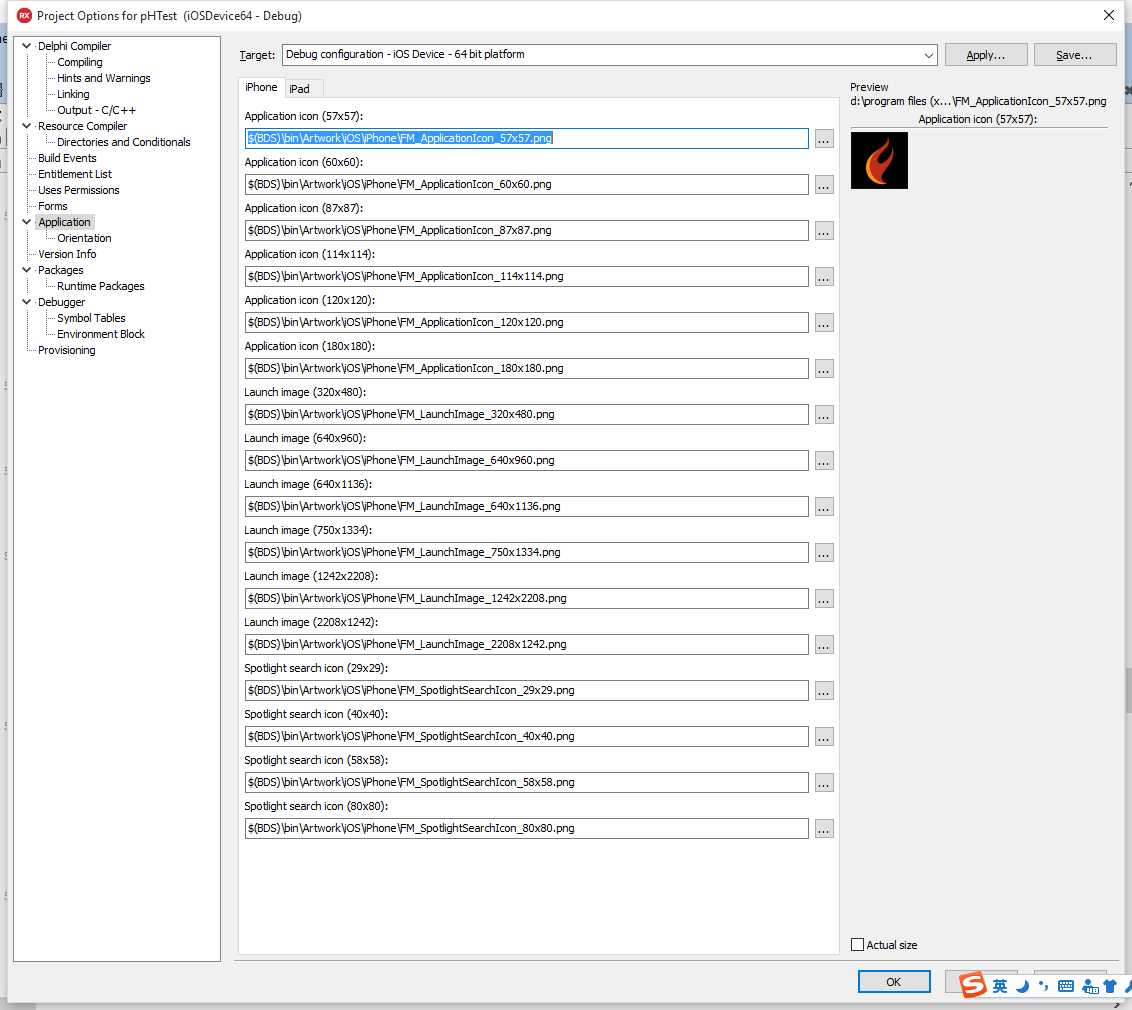Confirm with the OK button
Viewport: 1132px width, 1010px height.
pyautogui.click(x=894, y=982)
